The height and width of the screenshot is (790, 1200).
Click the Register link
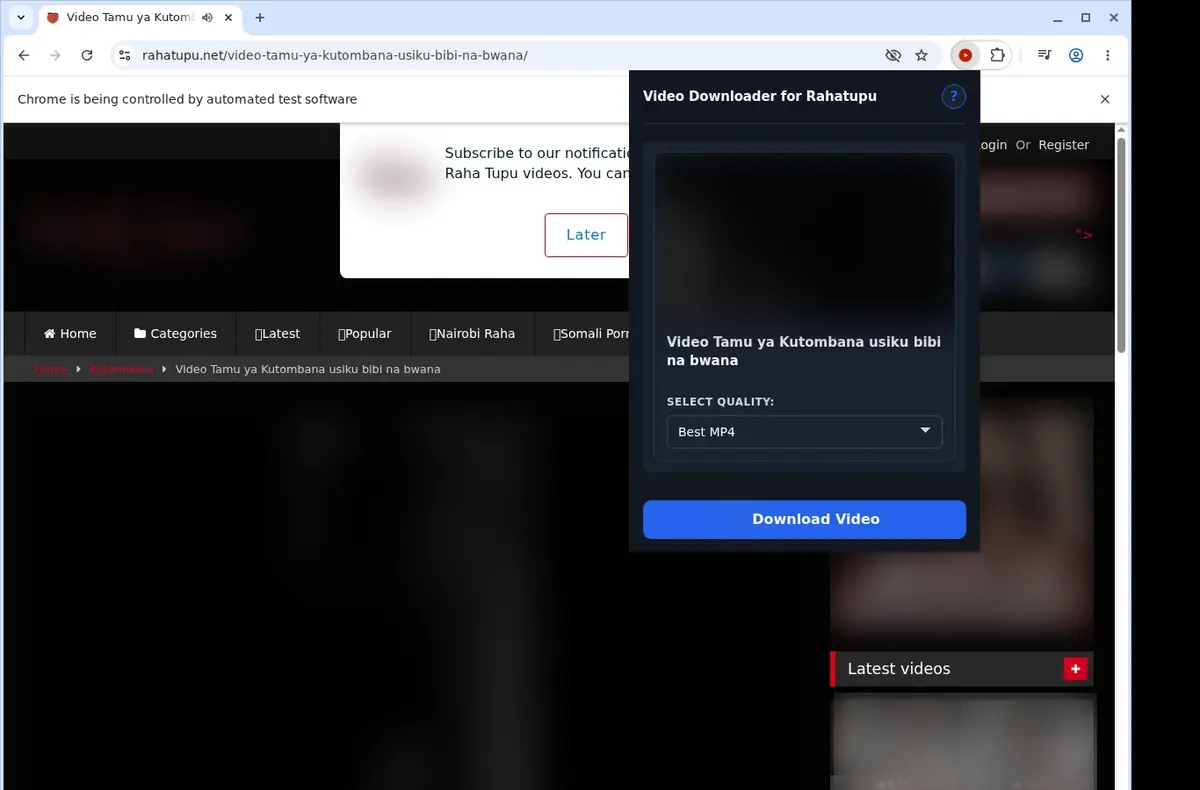click(1063, 145)
